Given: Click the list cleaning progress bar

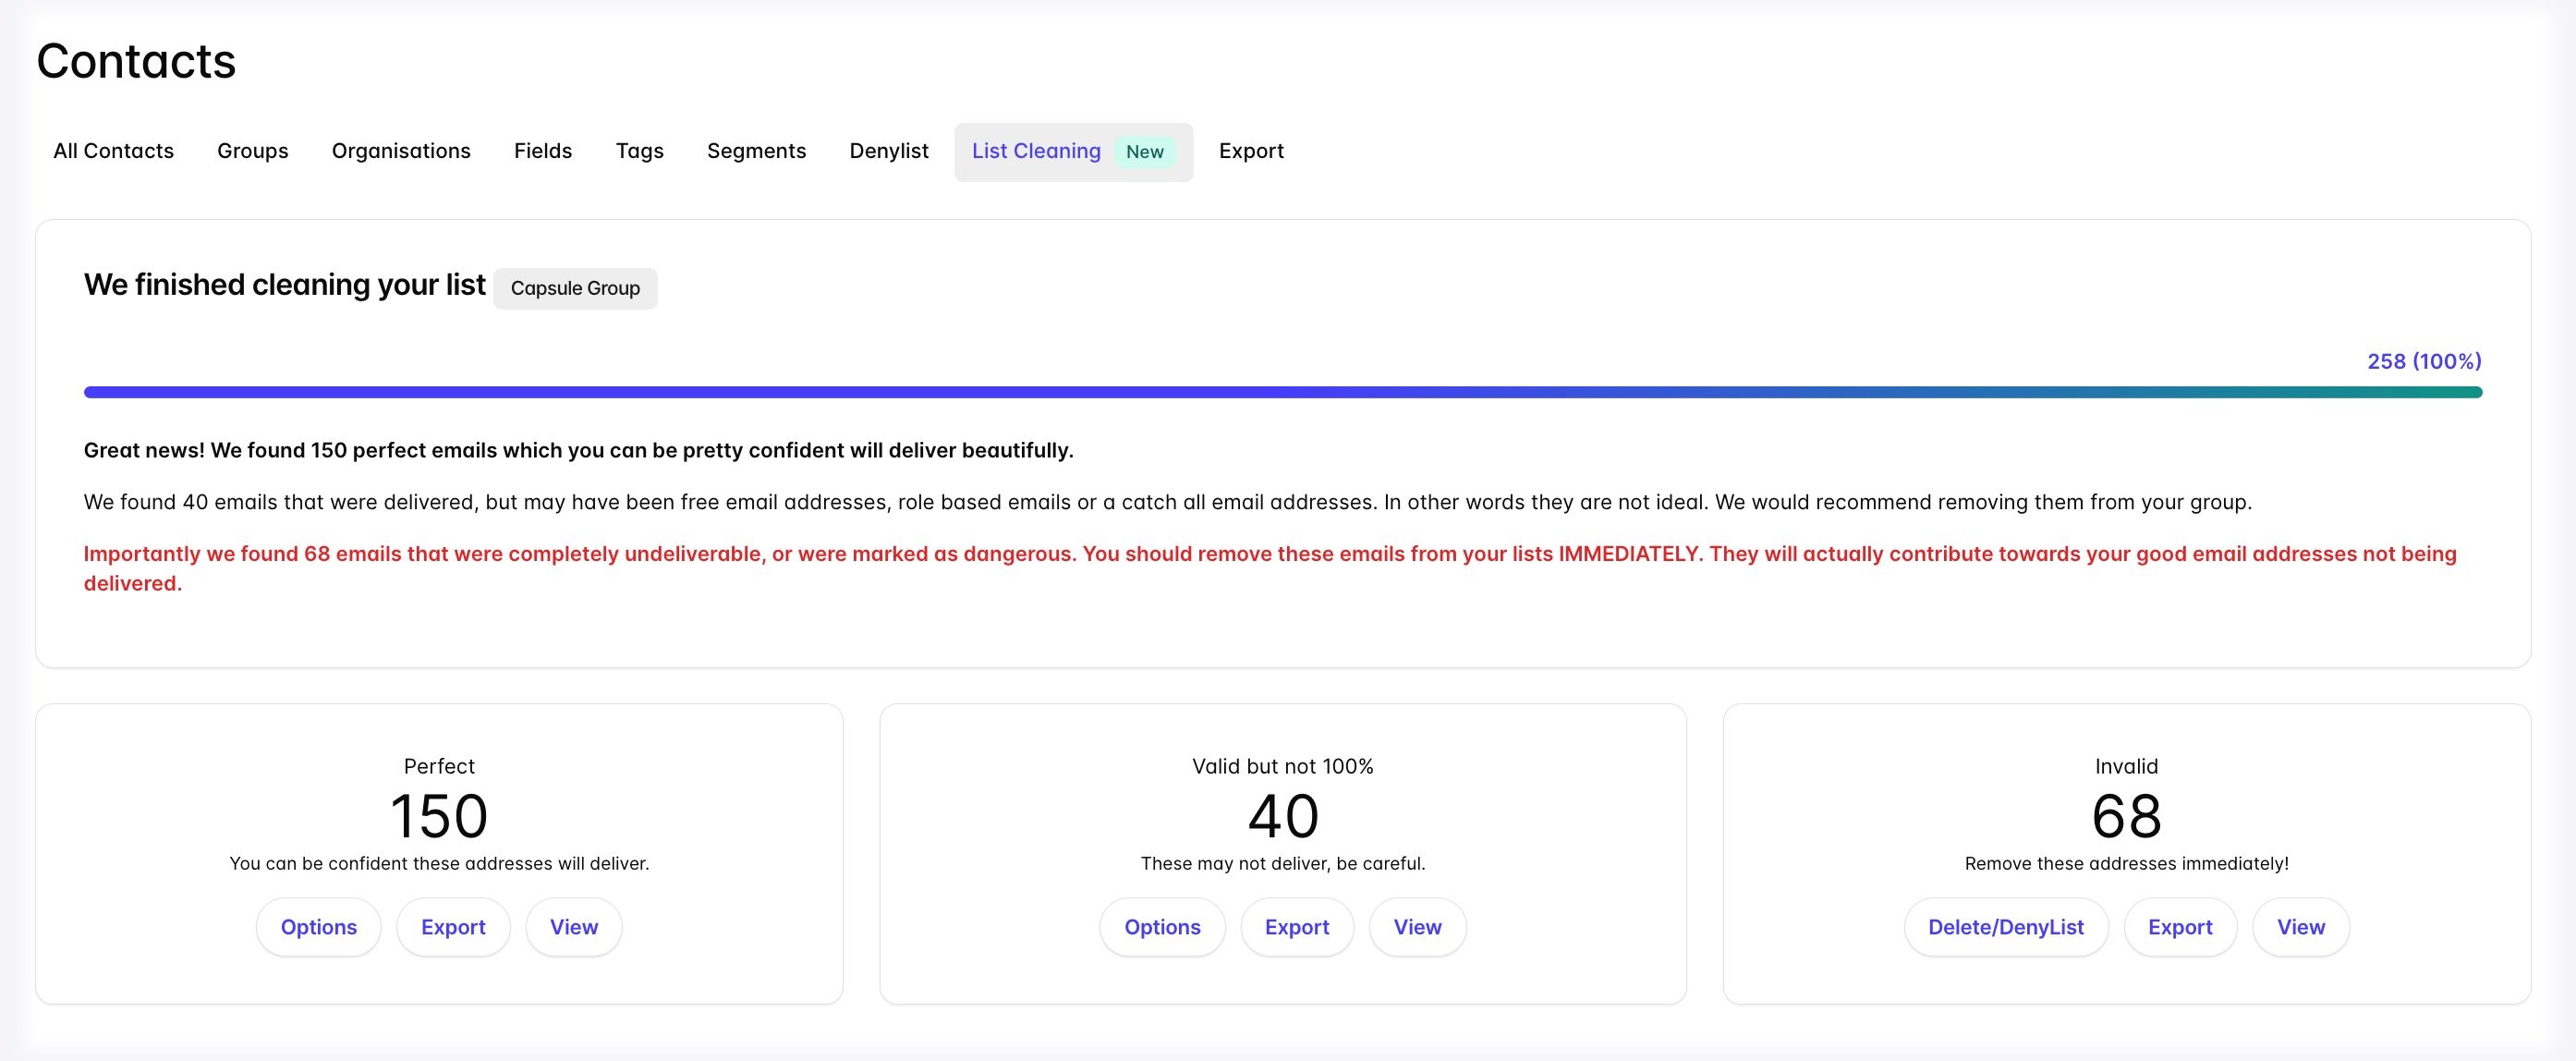Looking at the screenshot, I should (1282, 392).
